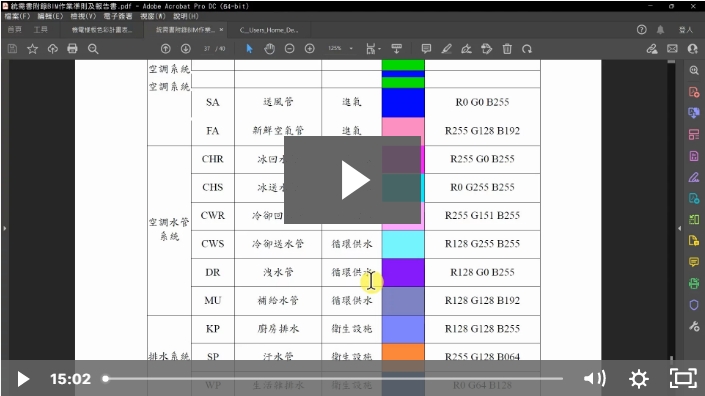Enter fullscreen video mode
Screen dimensions: 705x396
(x=683, y=378)
